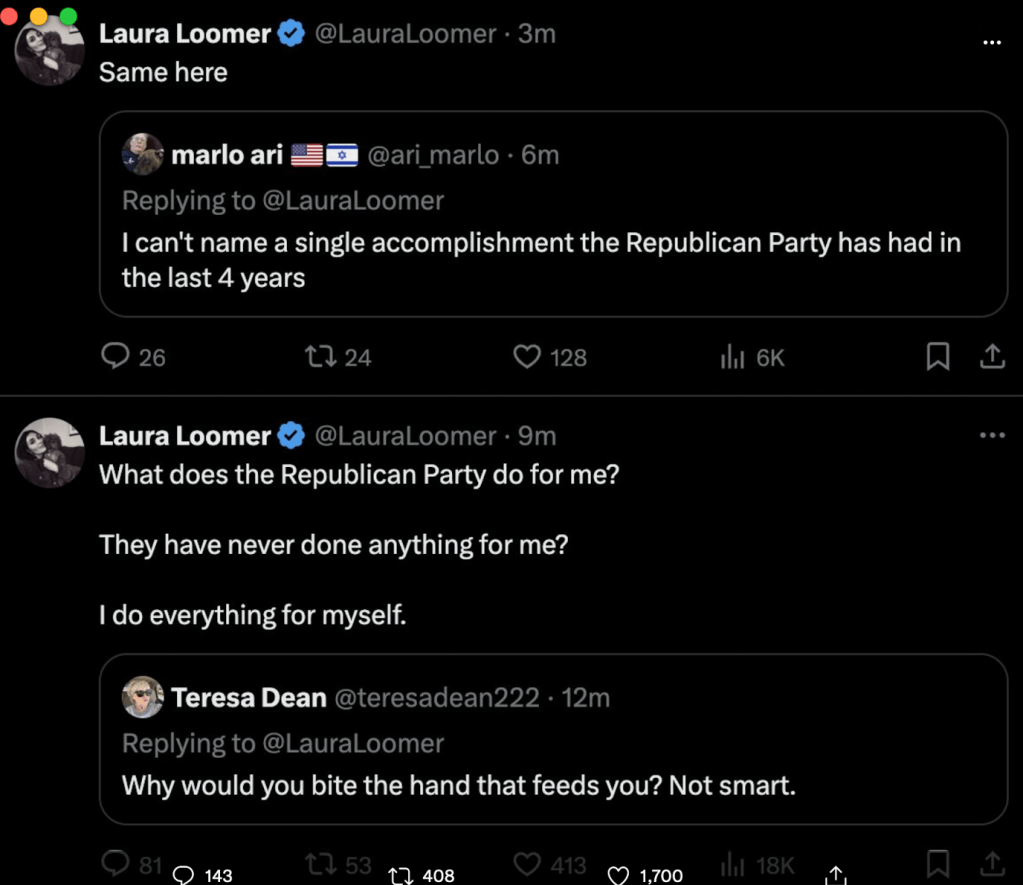The image size is (1023, 885).
Task: Open the @teresadean222 profile handle
Action: point(435,697)
